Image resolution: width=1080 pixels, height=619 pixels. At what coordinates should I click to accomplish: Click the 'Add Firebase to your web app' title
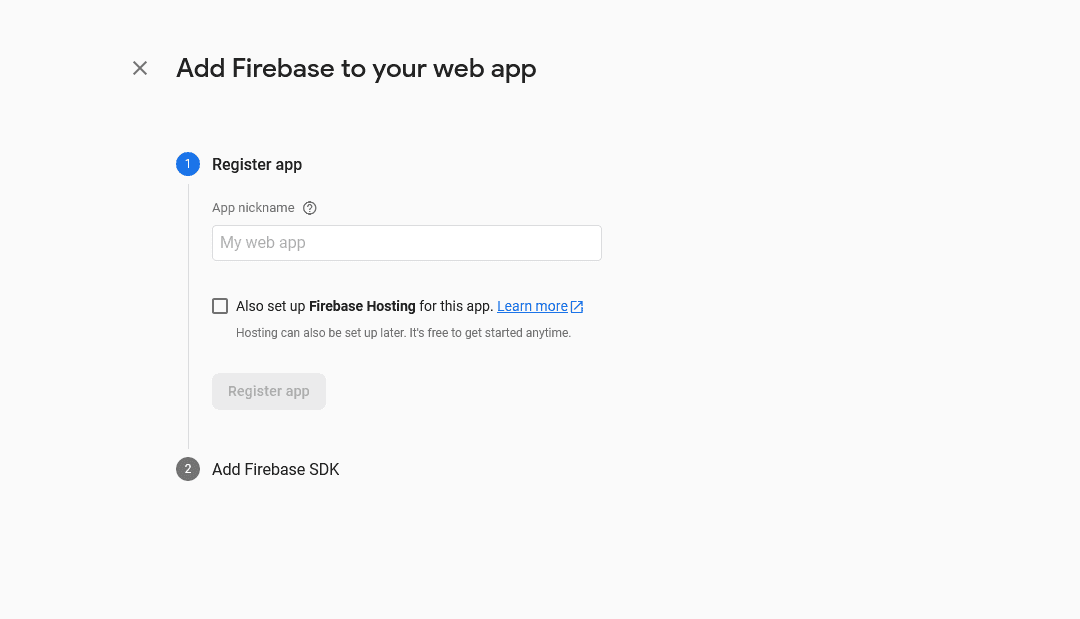(x=356, y=68)
